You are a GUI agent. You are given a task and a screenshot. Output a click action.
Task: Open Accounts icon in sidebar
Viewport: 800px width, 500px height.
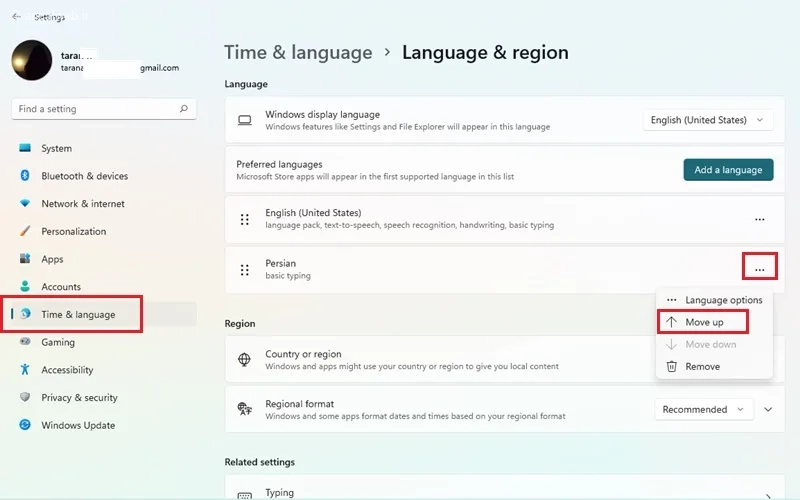click(x=24, y=286)
